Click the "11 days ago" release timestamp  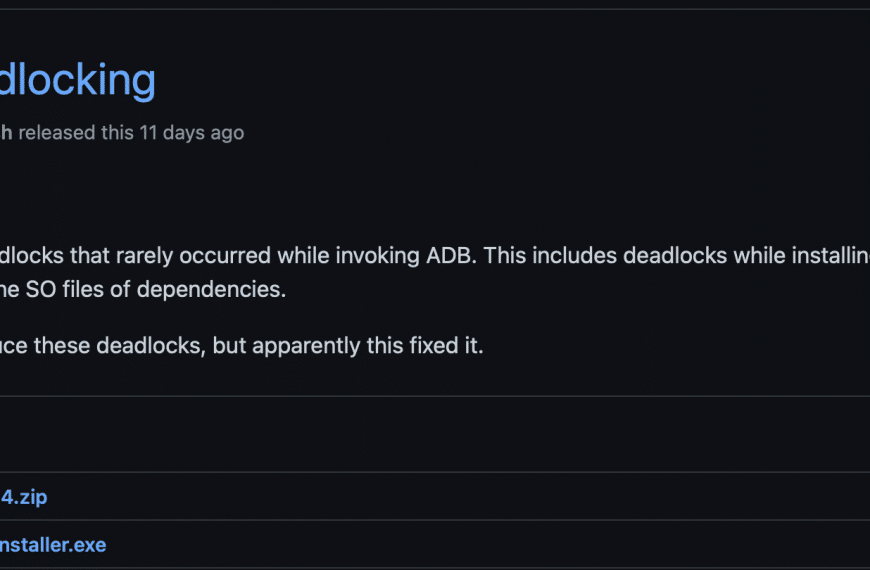tap(191, 133)
